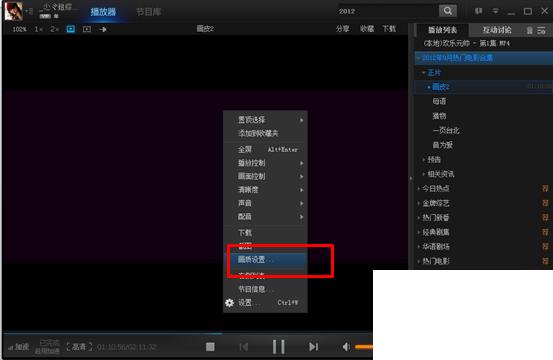The width and height of the screenshot is (553, 360).
Task: Click the panel collapse handle beside the playlist
Action: 411,179
